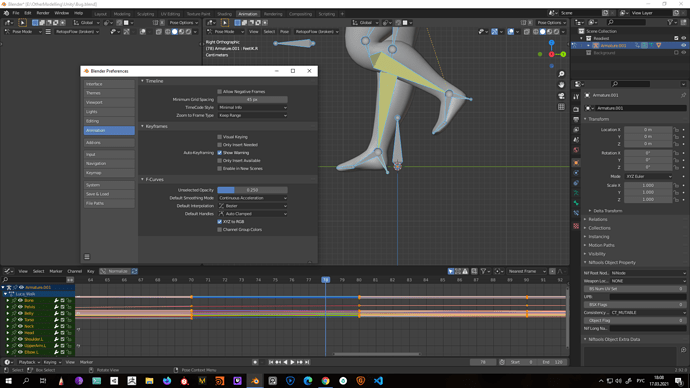Open the Default Handles dropdown
The height and width of the screenshot is (388, 690).
[x=253, y=214]
